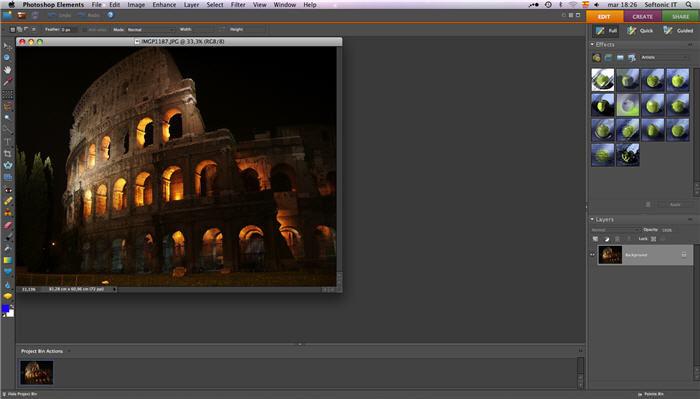The image size is (700, 399).
Task: Open the layer blend mode dropdown
Action: [x=615, y=230]
